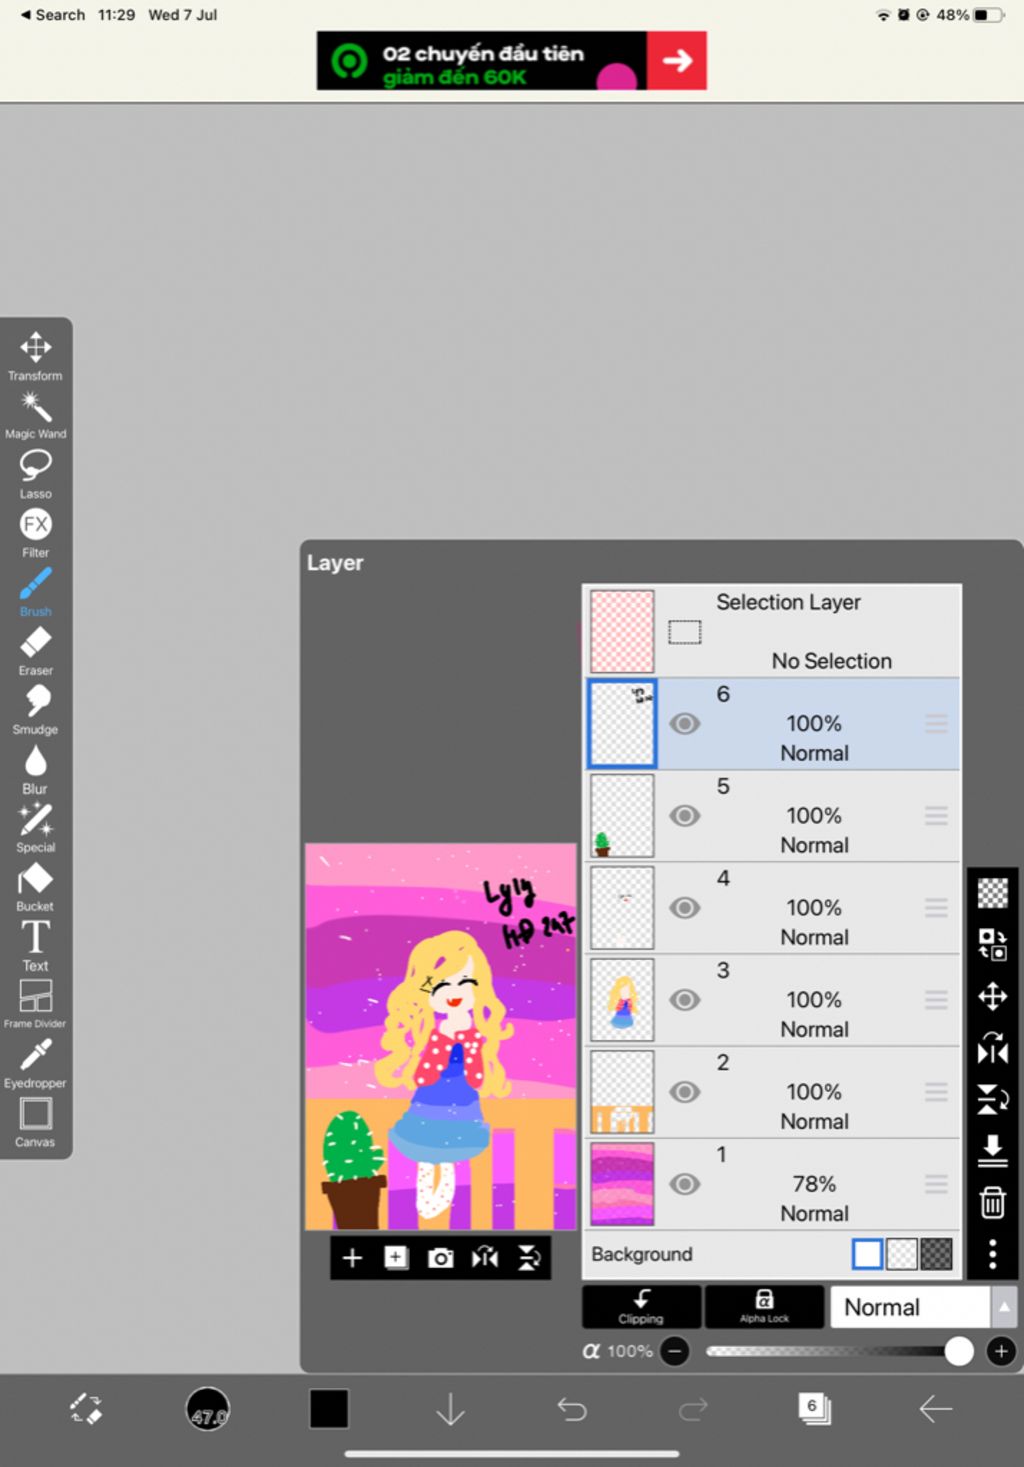Expand blend mode arrow next to Normal

pos(1004,1307)
